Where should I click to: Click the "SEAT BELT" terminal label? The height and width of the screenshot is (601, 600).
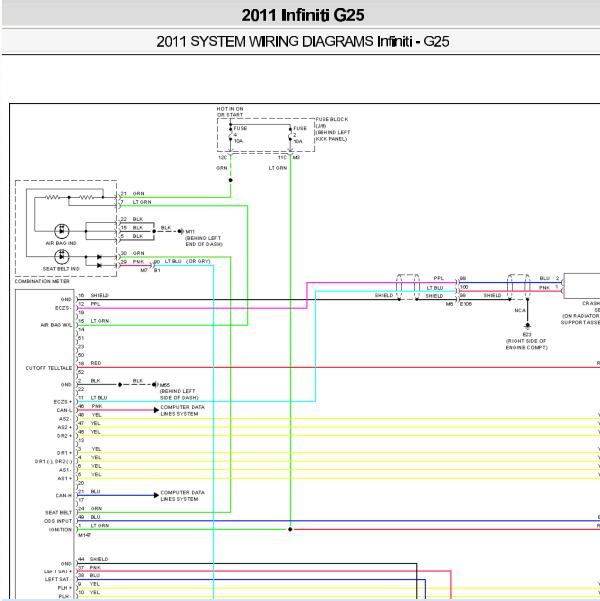coord(59,512)
